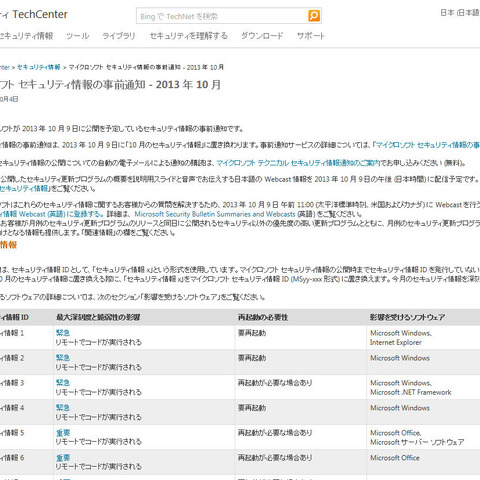Open the 日本 (日本語) locale selector
The image size is (480, 480).
460,13
